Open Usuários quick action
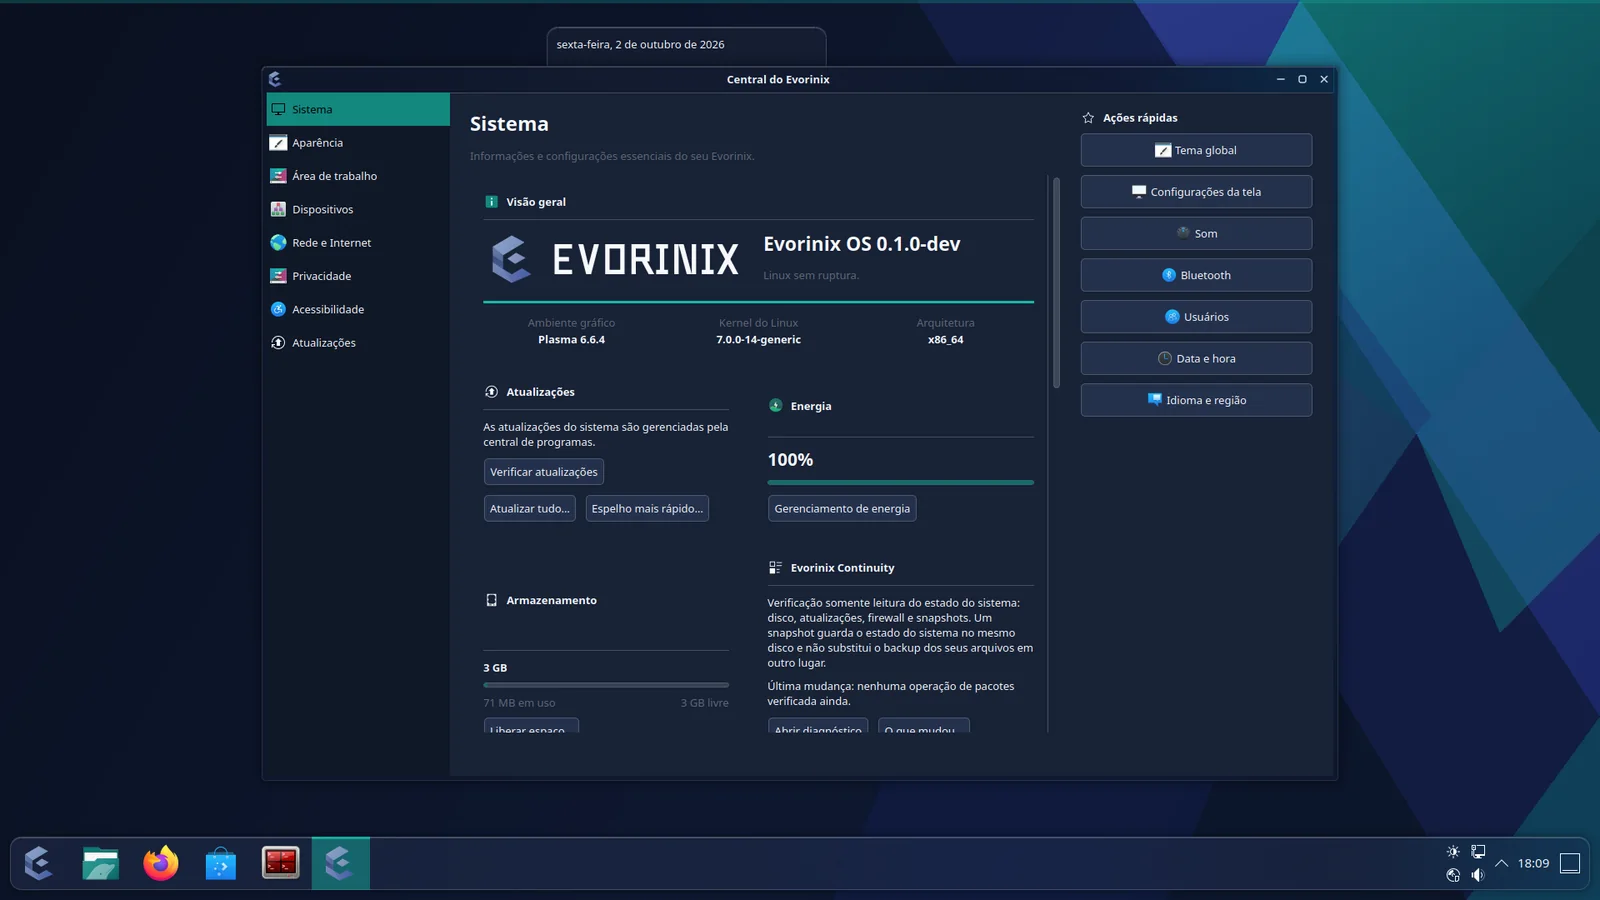1600x900 pixels. (x=1196, y=317)
